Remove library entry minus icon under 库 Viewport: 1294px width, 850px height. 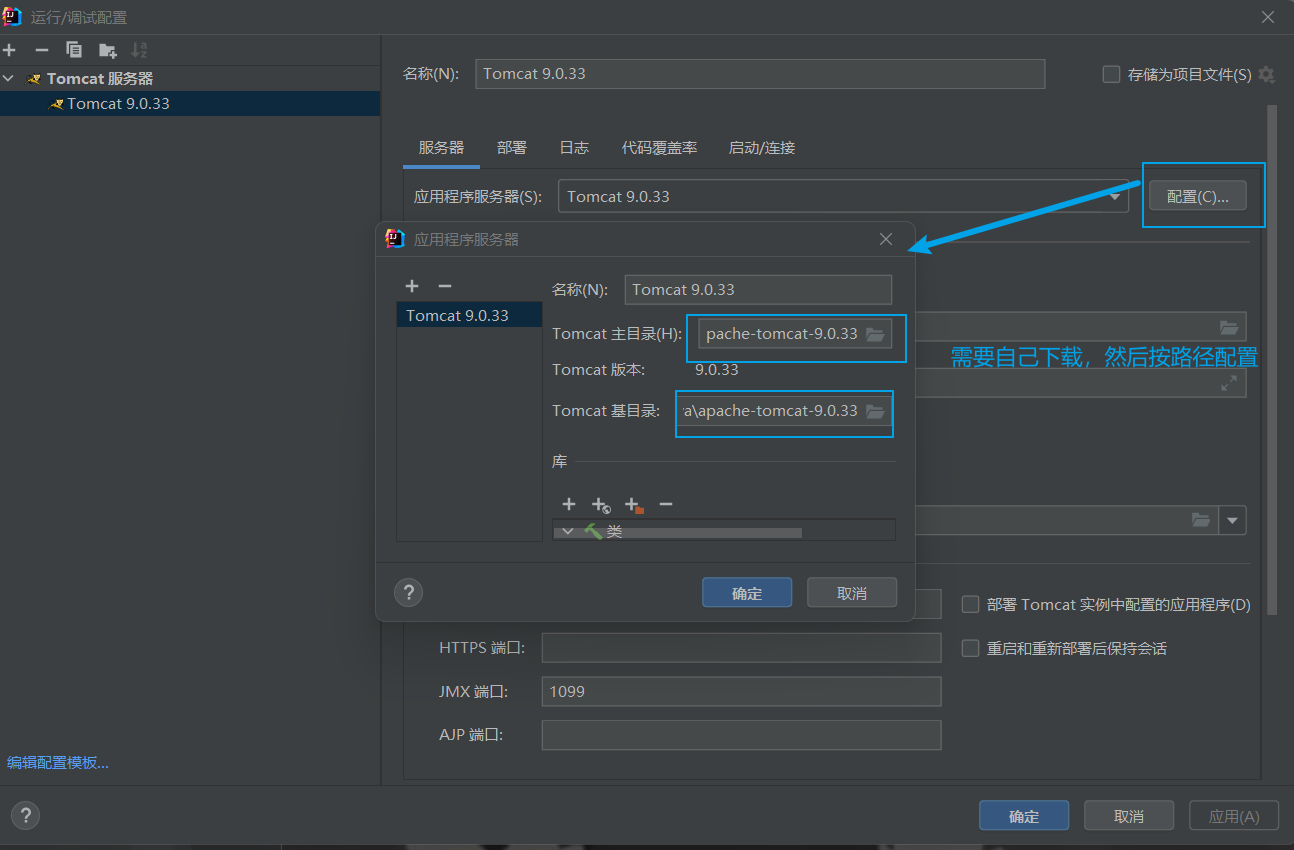666,504
